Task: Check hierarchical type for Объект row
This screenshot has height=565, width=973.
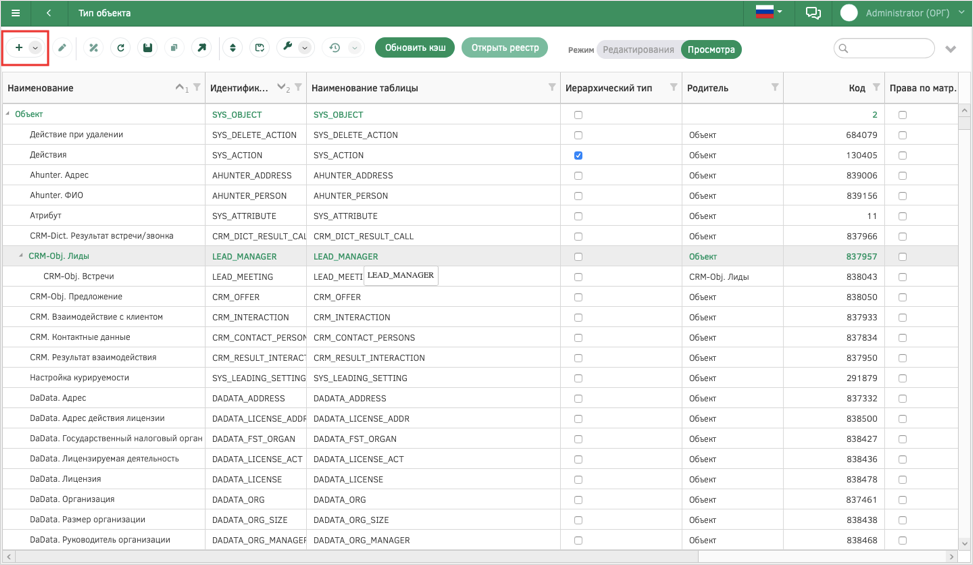Action: pos(578,115)
